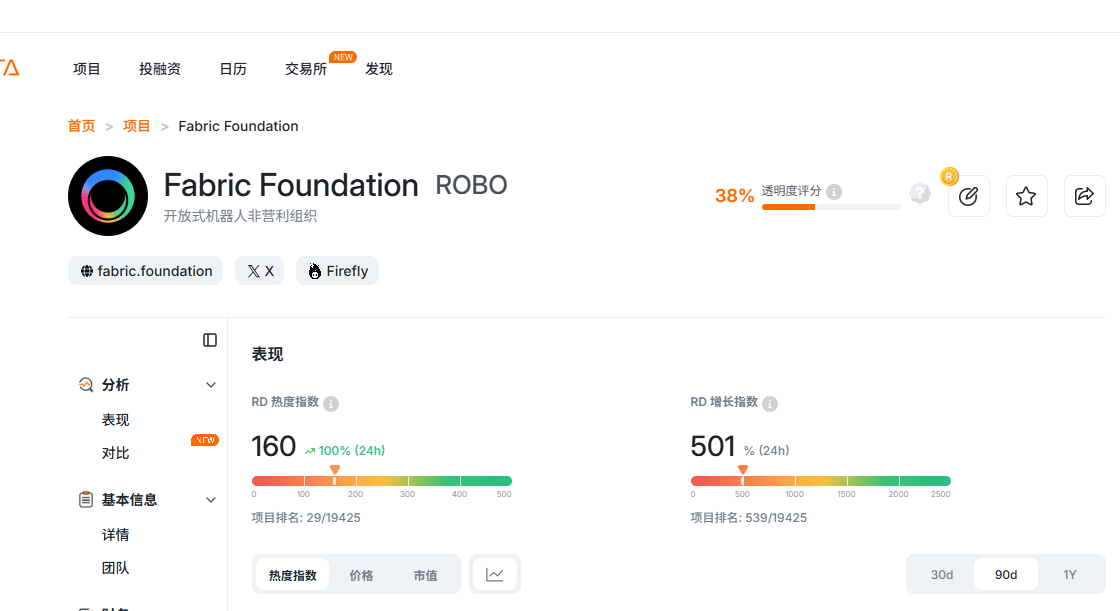Open 对比 in the sidebar
The image size is (1120, 611).
[116, 453]
